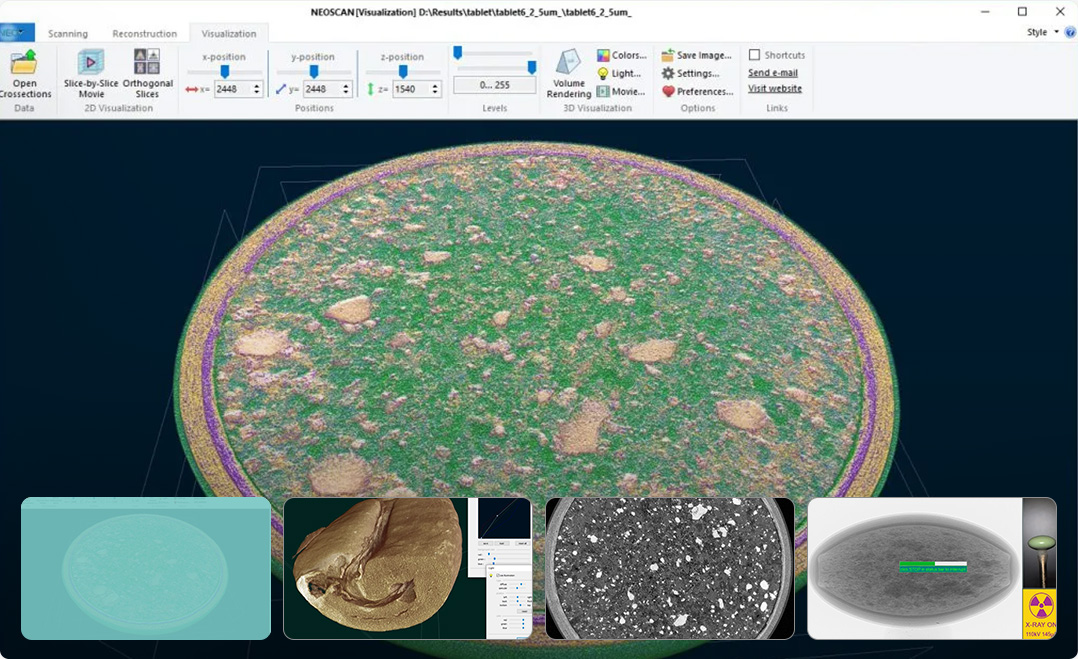
Task: Open Preferences with the heart icon
Action: coord(697,92)
